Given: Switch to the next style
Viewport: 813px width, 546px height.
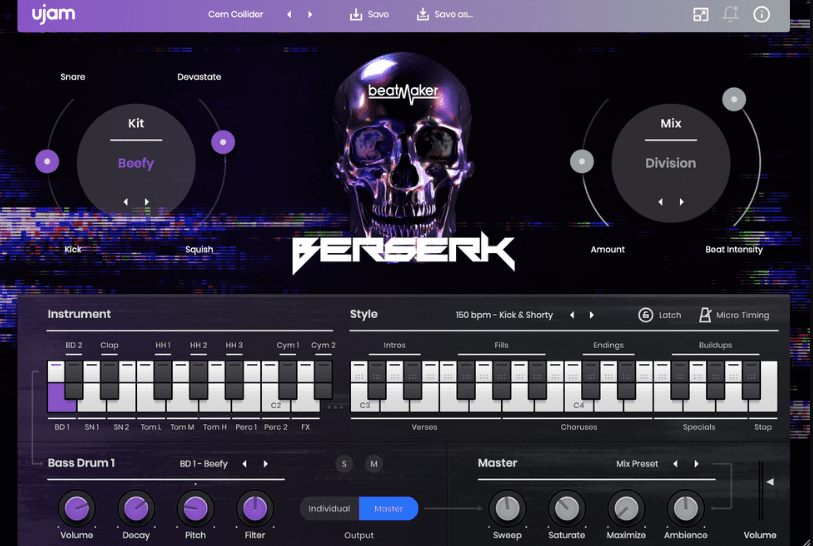Looking at the screenshot, I should coord(592,315).
